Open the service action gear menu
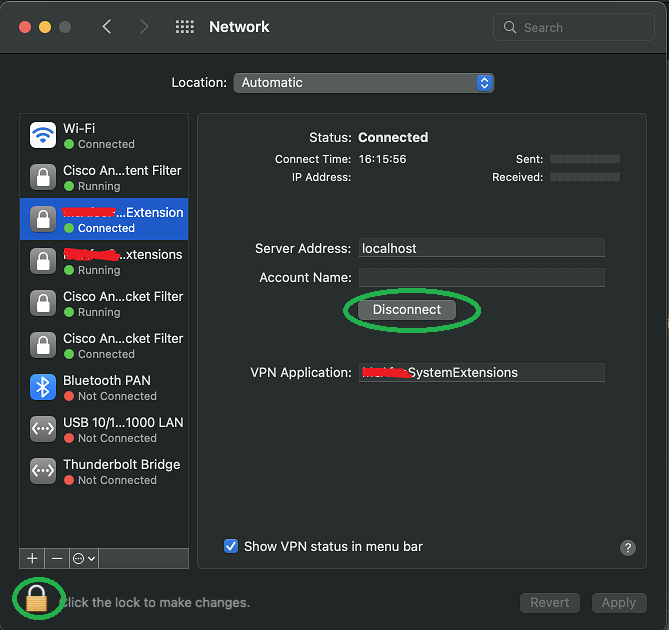Viewport: 669px width, 630px height. [84, 558]
